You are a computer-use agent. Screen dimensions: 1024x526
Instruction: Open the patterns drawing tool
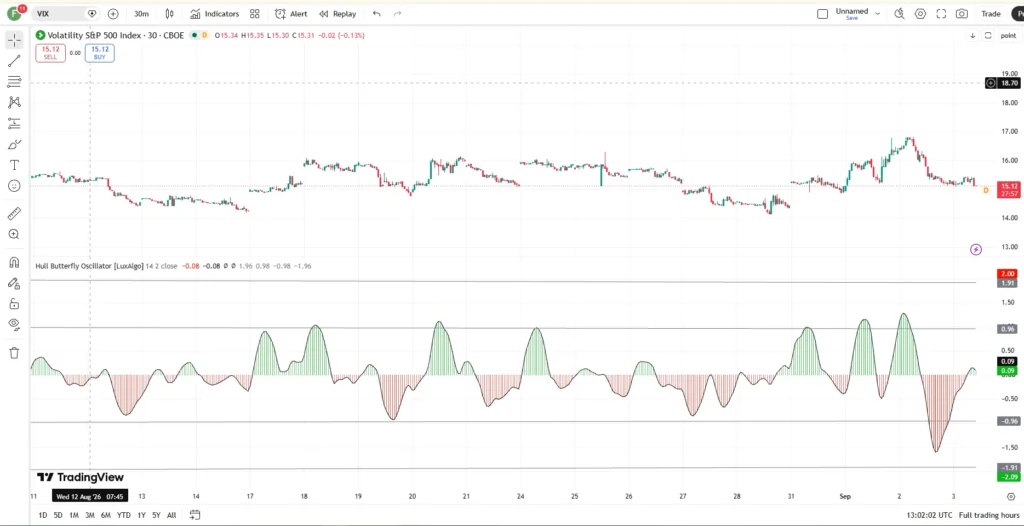[14, 103]
